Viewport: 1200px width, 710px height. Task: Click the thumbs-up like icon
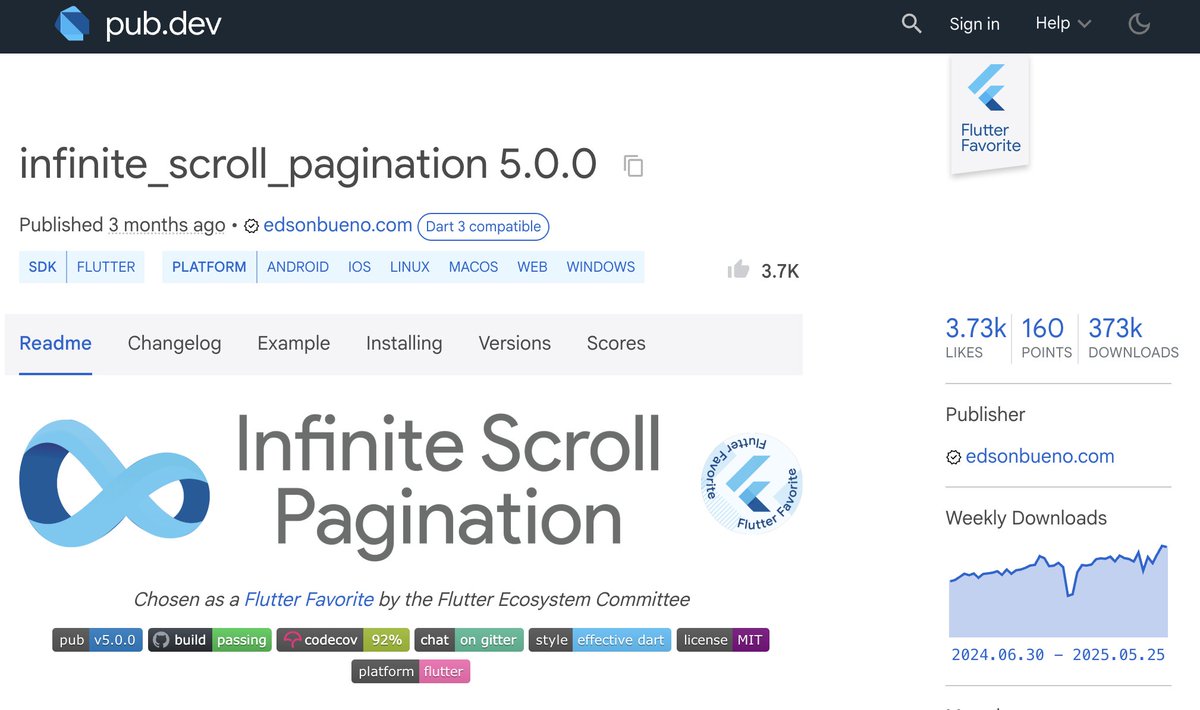tap(739, 269)
